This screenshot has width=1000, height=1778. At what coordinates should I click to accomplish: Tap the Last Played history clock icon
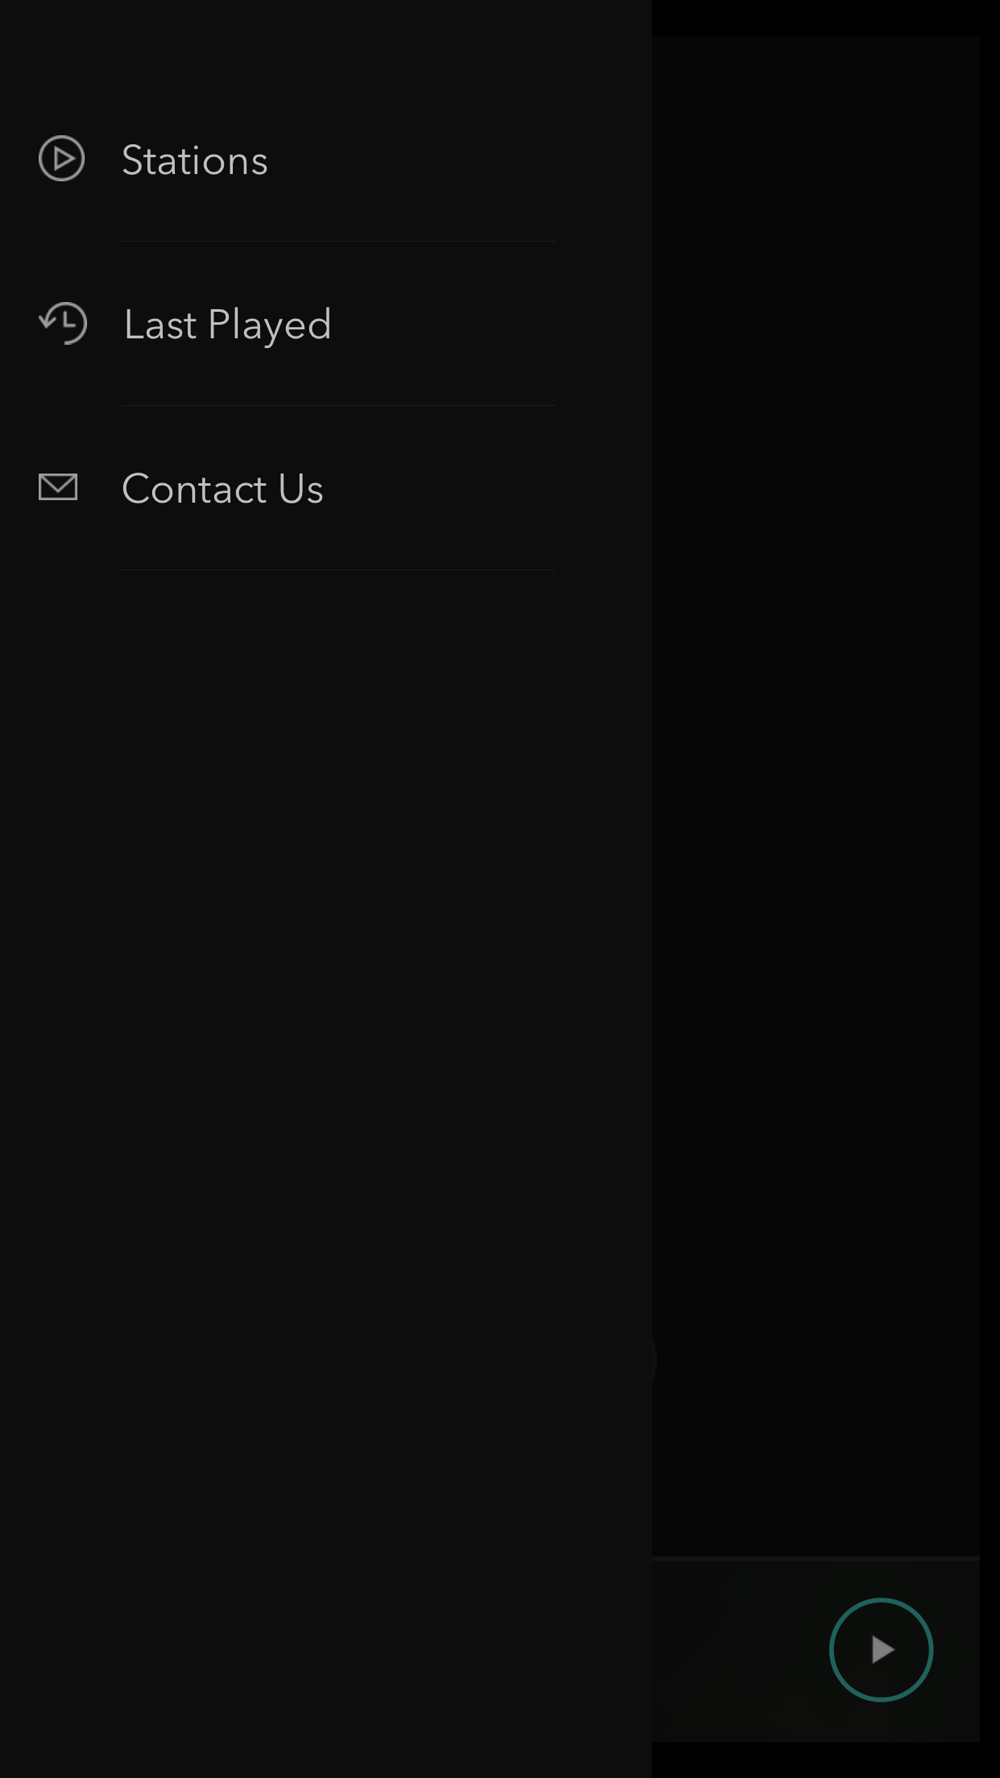tap(63, 323)
